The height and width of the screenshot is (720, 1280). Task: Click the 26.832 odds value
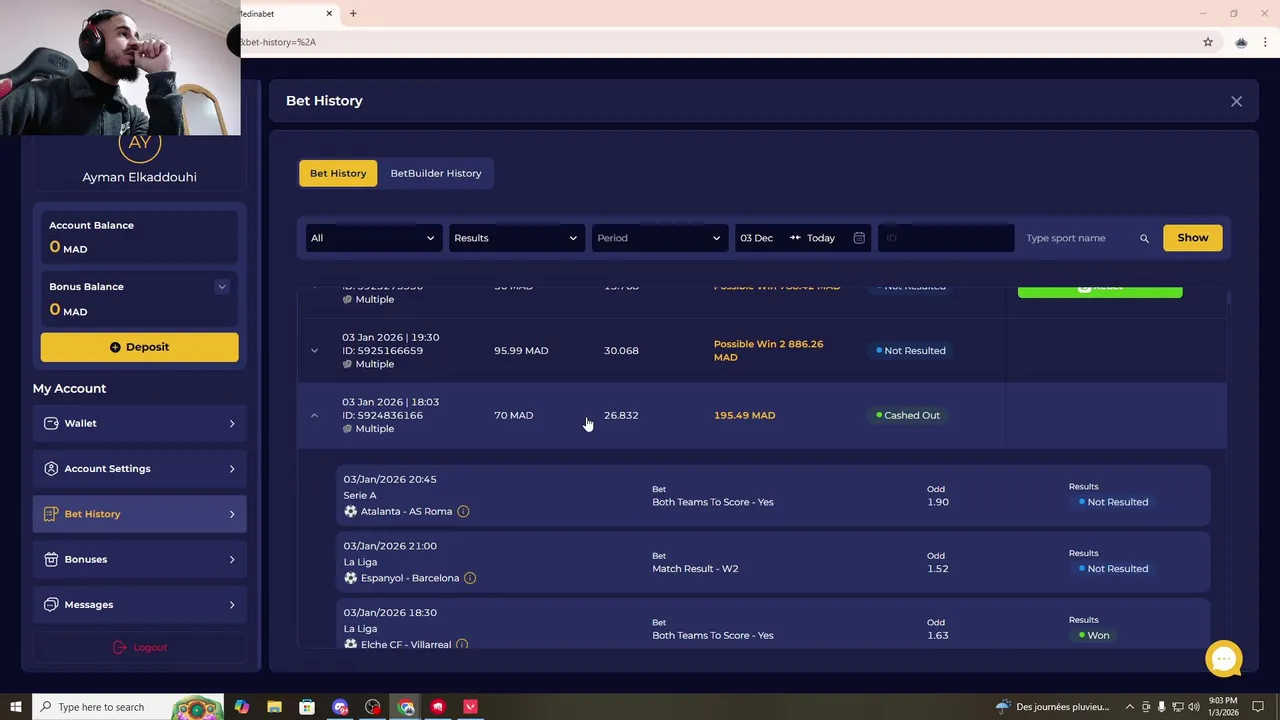click(x=621, y=415)
